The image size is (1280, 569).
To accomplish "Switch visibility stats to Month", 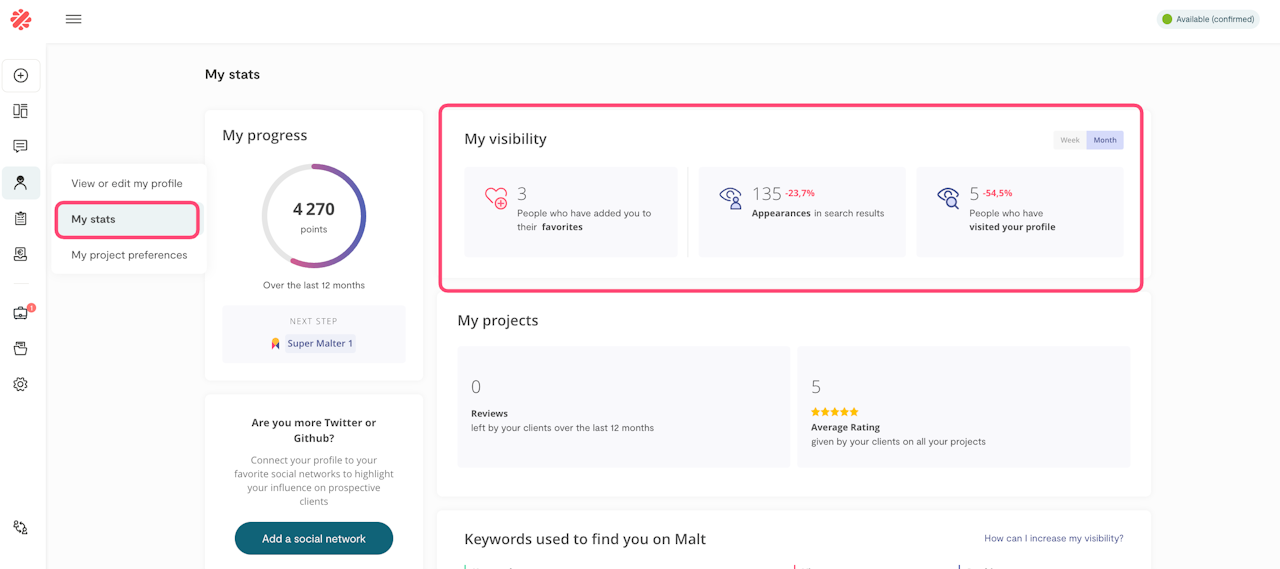I will click(x=1105, y=140).
